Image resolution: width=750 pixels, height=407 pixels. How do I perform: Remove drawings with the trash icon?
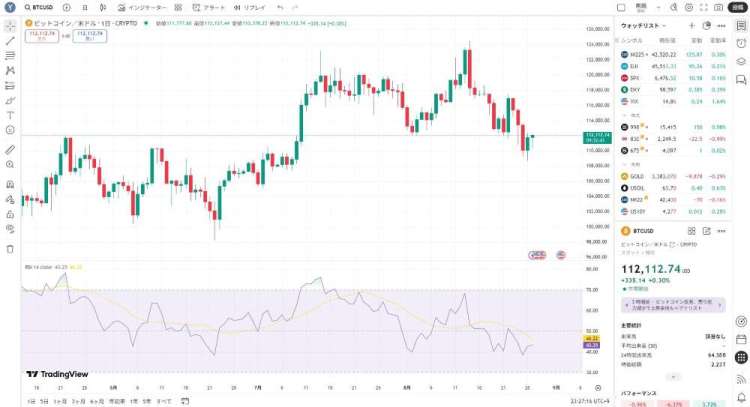(x=10, y=249)
